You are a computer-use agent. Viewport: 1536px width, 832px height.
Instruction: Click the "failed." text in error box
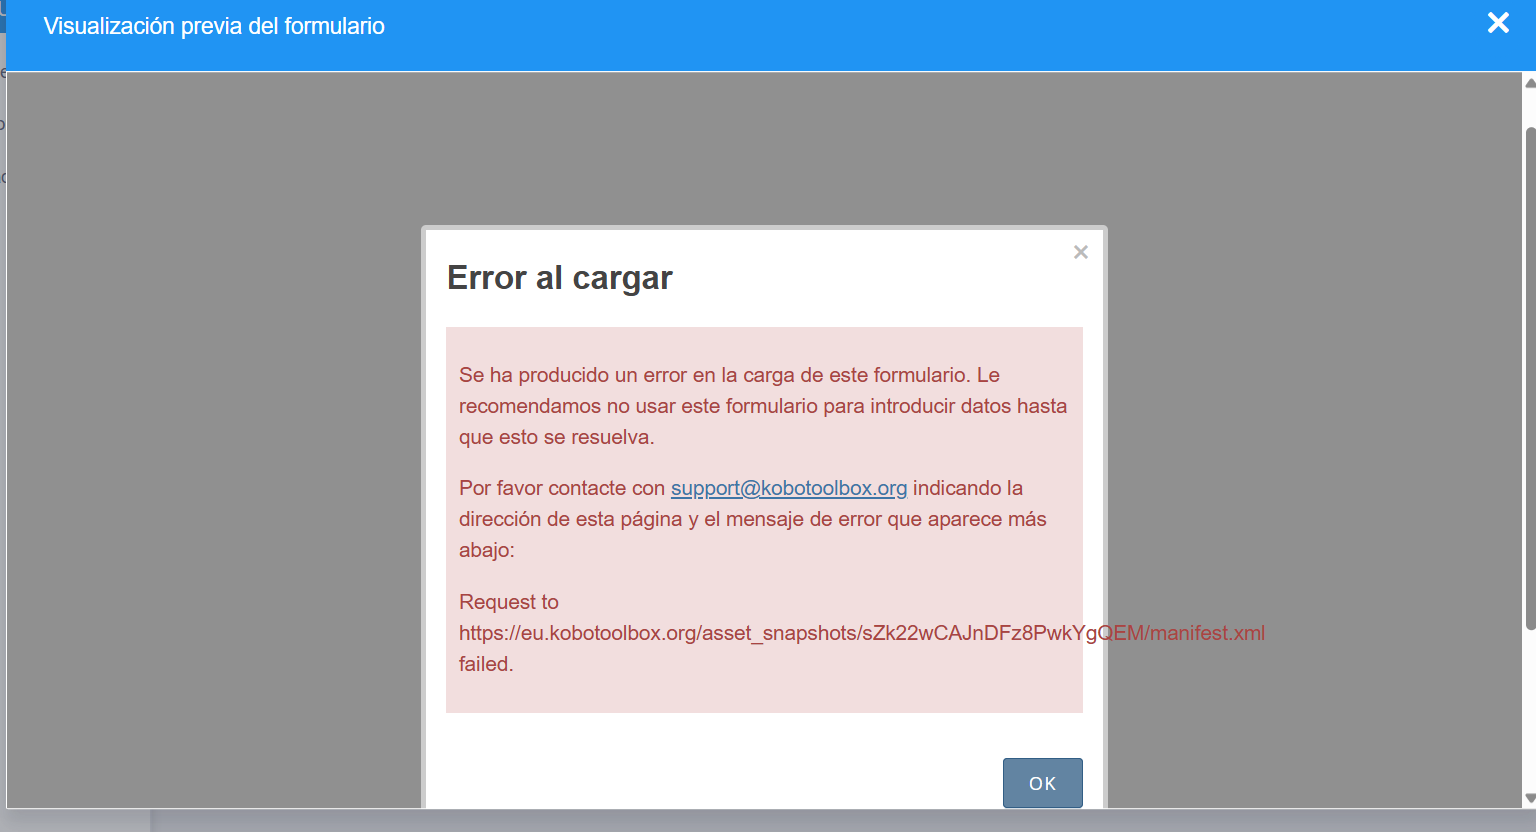click(x=486, y=664)
